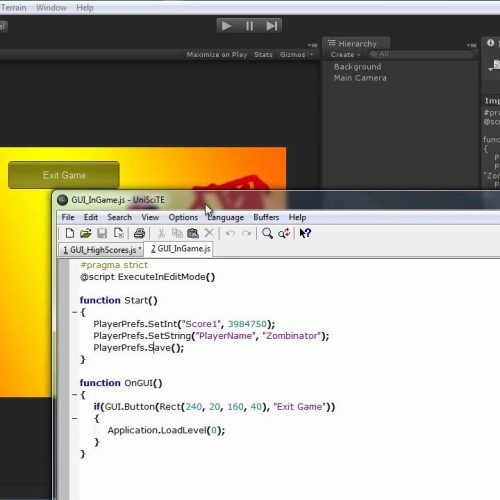This screenshot has width=500, height=500.
Task: Step one frame forward in Unity
Action: 271,26
